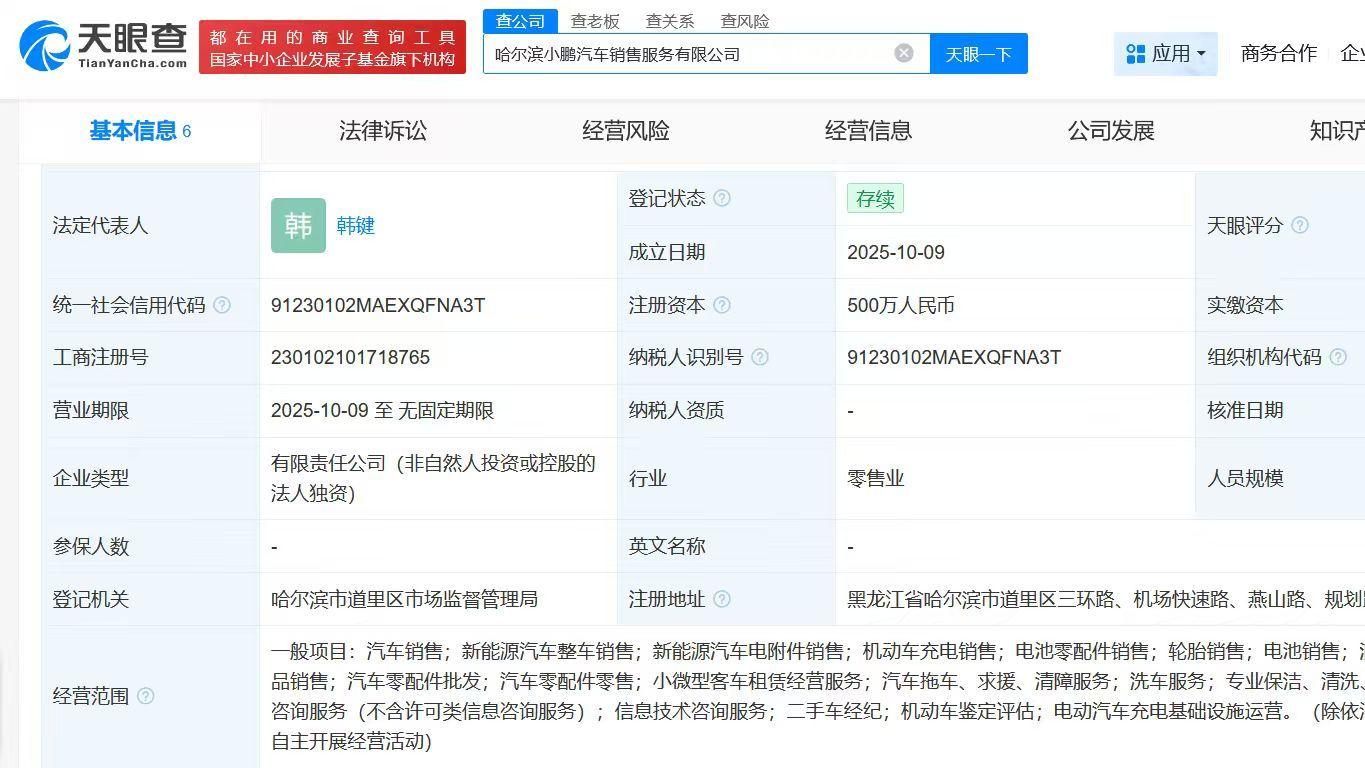
Task: Open the 基本信息 tab
Action: click(x=140, y=131)
